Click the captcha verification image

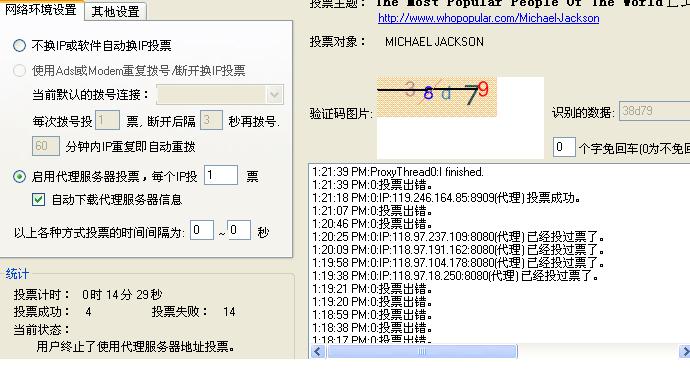click(x=437, y=97)
